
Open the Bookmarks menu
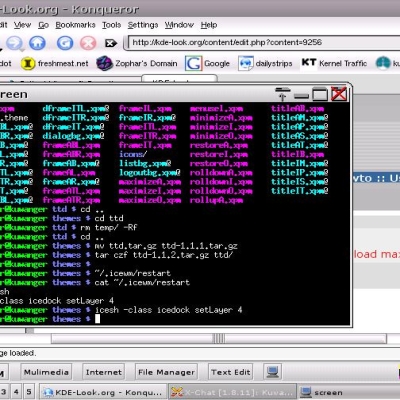pos(75,25)
